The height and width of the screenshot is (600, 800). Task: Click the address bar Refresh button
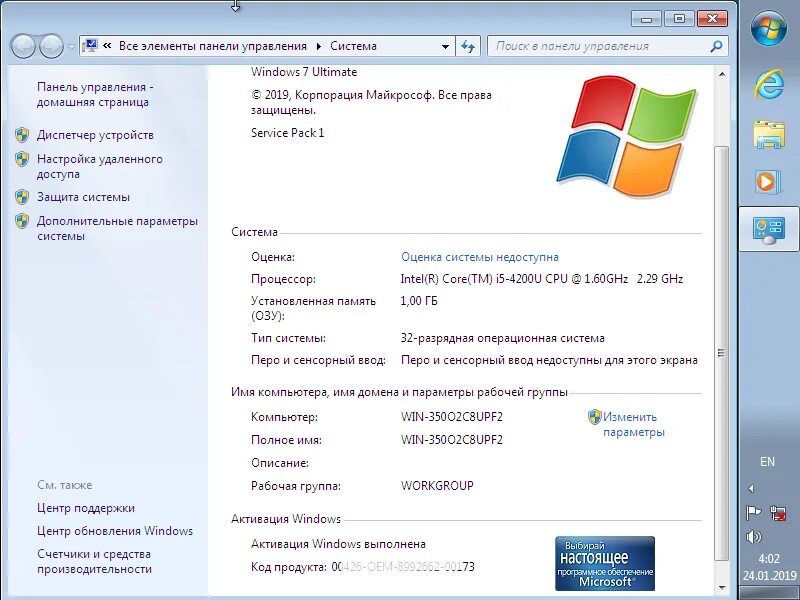(468, 46)
